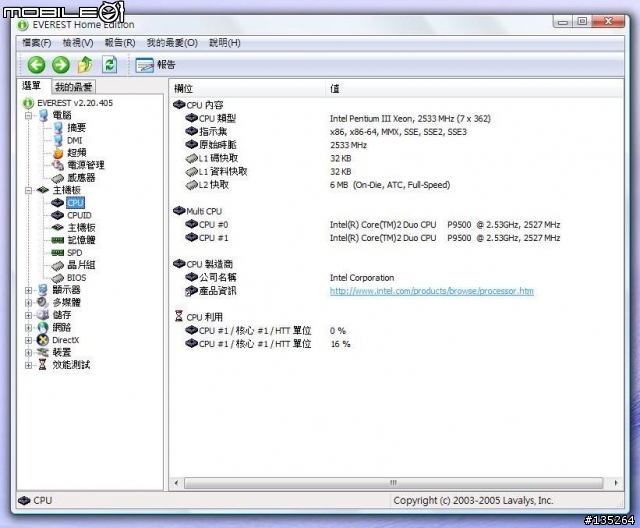
Task: Click the computer icon beside 電腦
Action: pos(43,115)
